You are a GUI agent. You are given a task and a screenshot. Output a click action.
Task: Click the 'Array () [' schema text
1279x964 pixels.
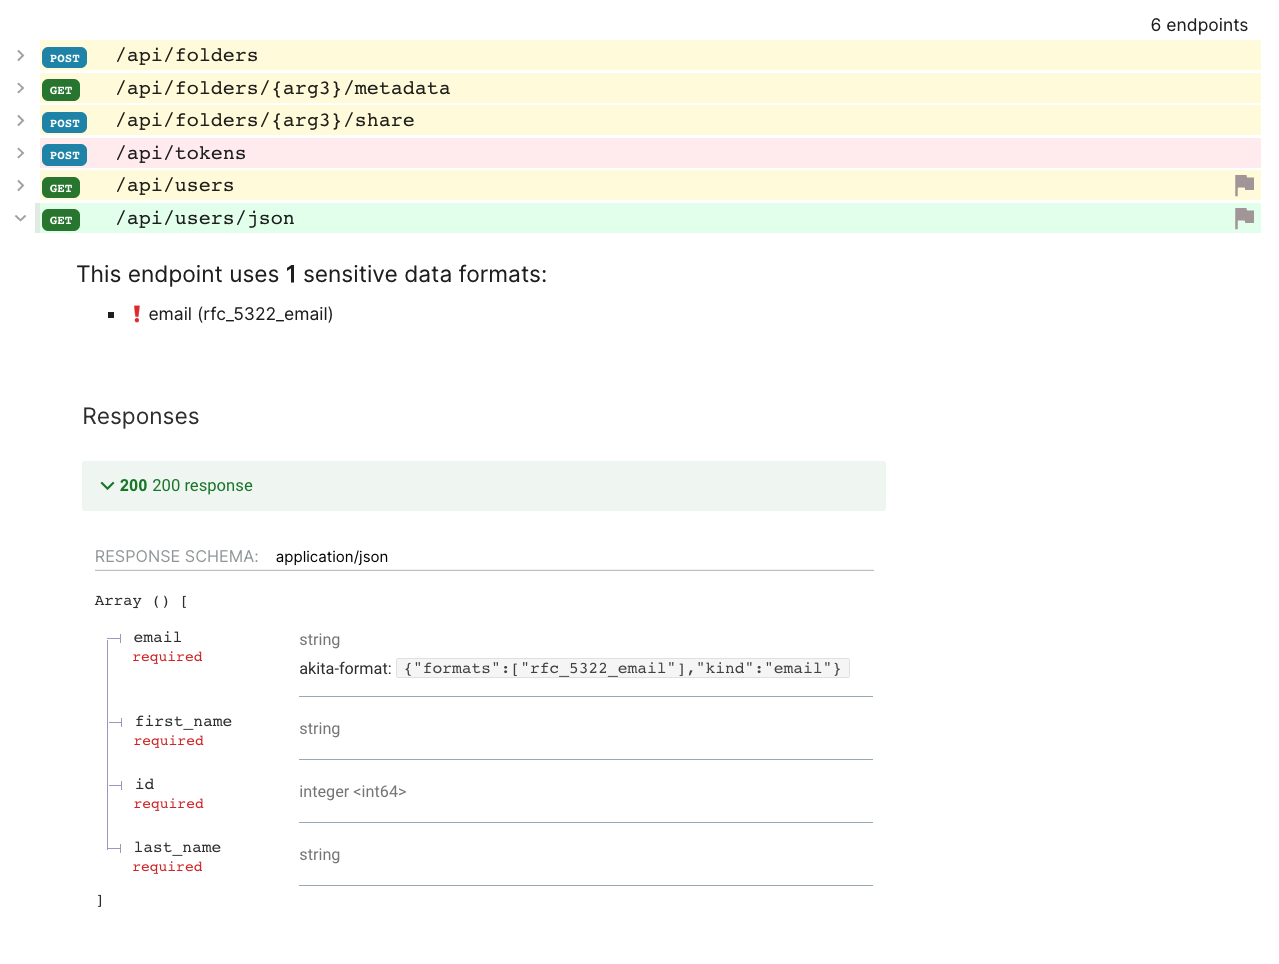point(141,601)
